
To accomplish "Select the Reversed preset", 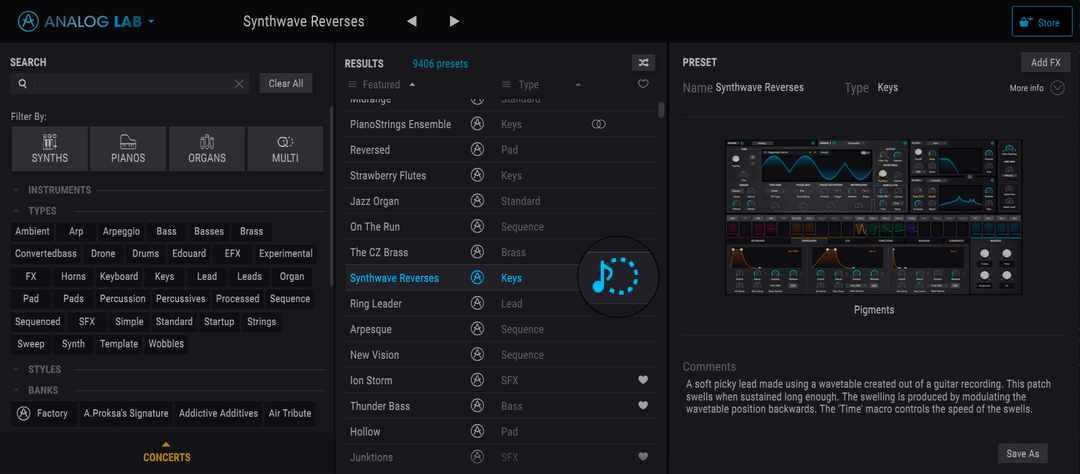I will 370,150.
